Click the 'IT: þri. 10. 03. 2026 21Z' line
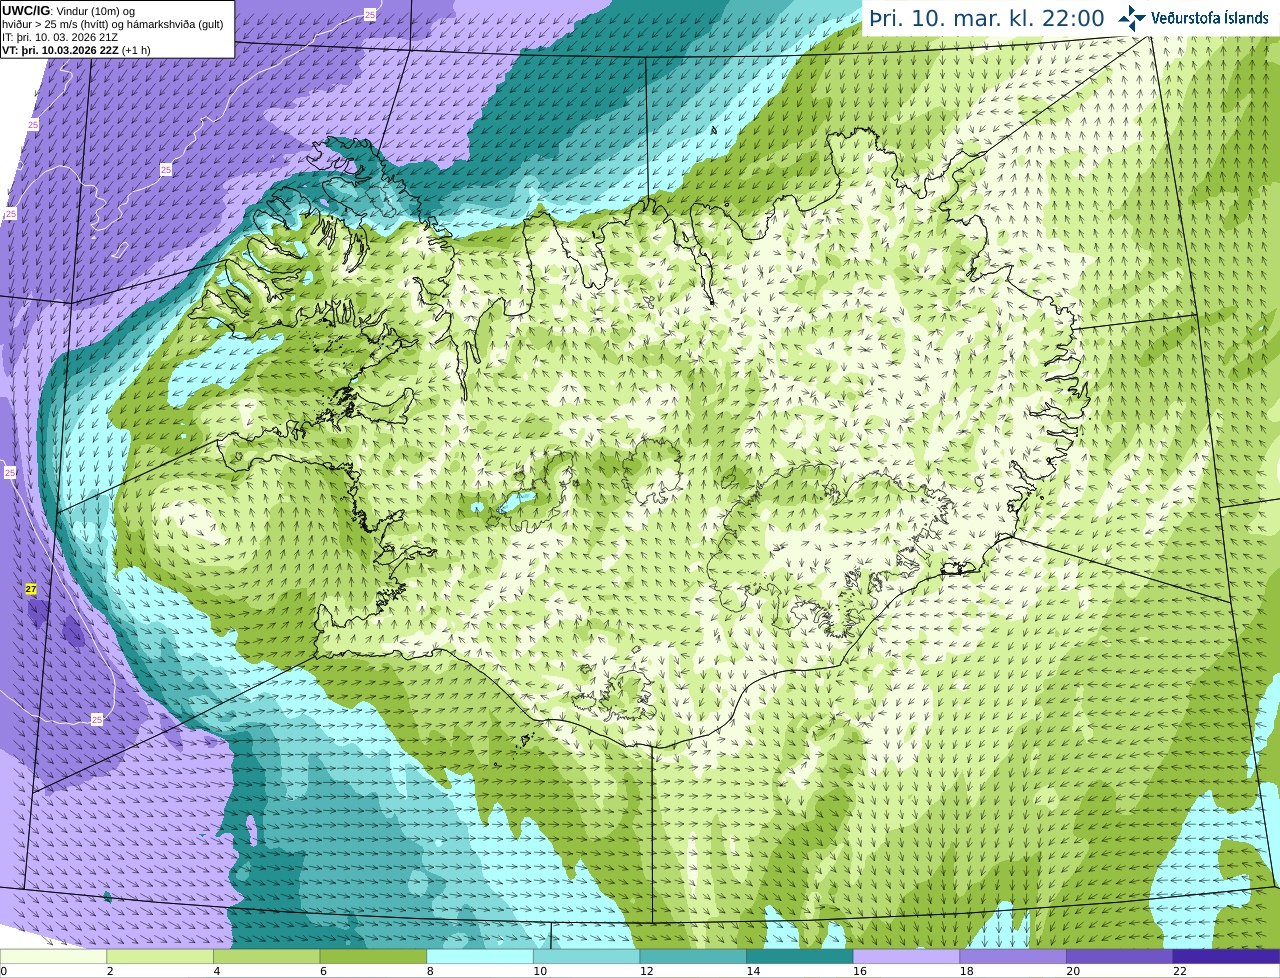 [60, 37]
